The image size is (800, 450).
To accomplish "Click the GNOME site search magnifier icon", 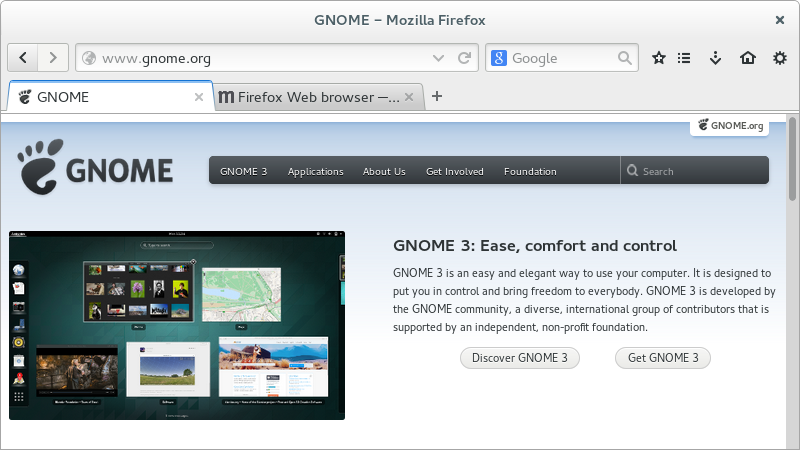I will click(x=632, y=170).
